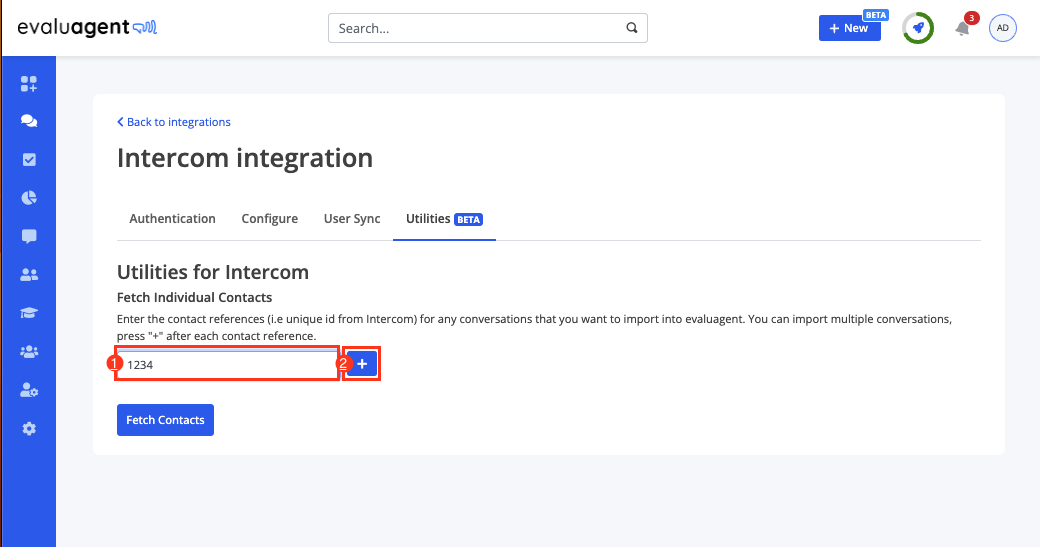This screenshot has width=1040, height=547.
Task: Open the settings gear sidebar icon
Action: [29, 428]
